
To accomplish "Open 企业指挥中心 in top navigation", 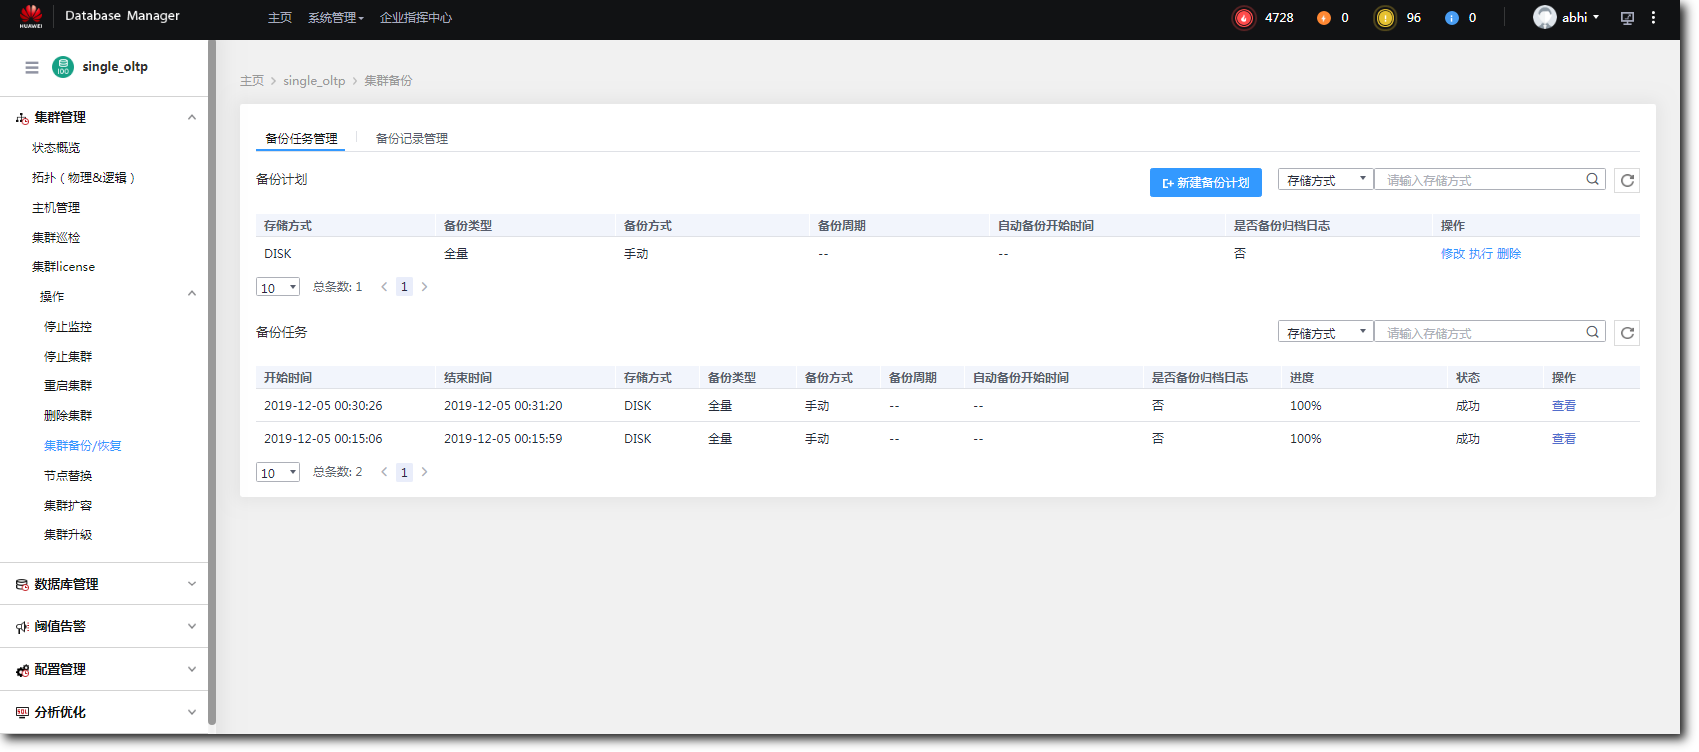I will click(416, 18).
